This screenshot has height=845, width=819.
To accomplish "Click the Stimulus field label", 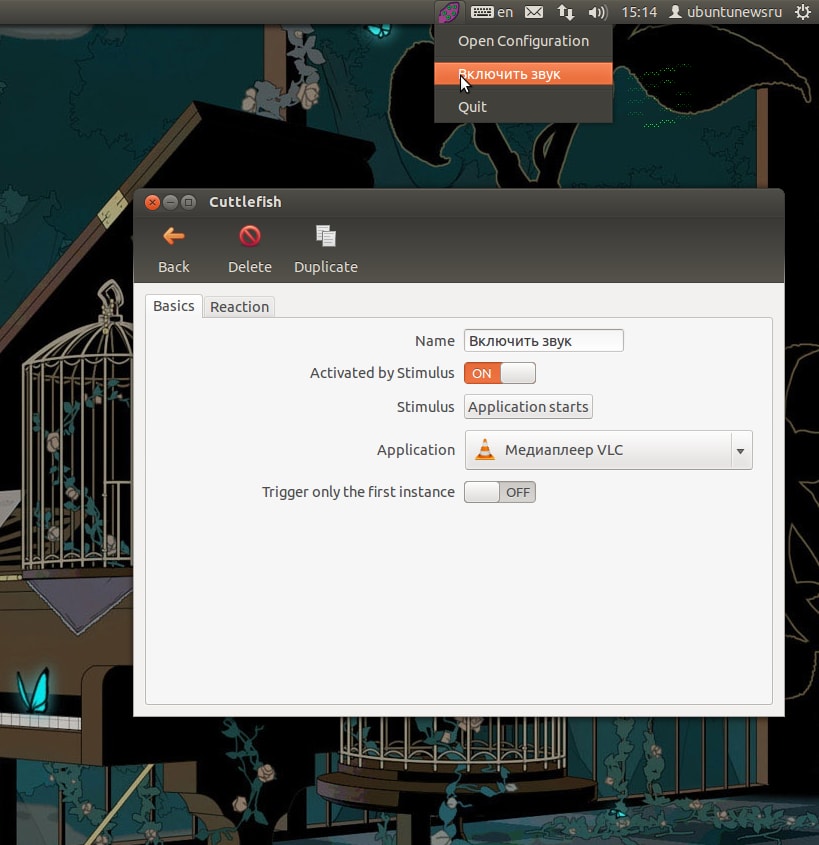I will tap(426, 407).
